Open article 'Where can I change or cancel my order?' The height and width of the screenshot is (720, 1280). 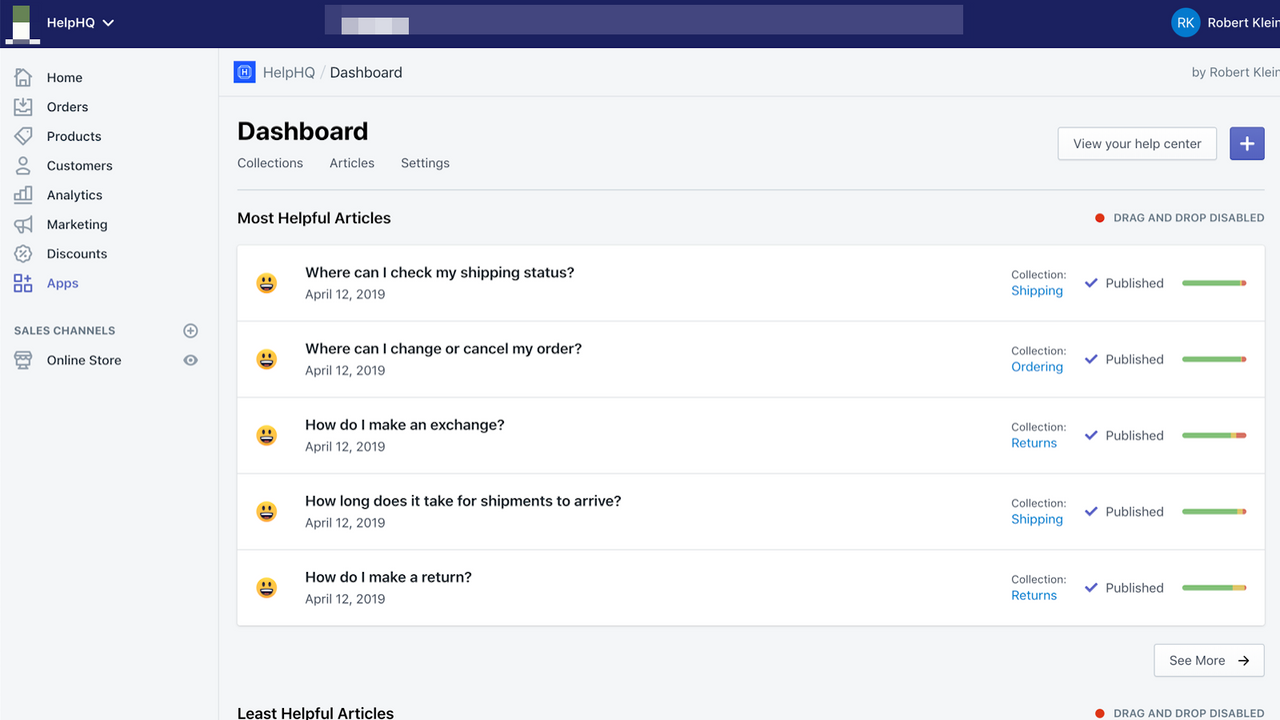[443, 348]
